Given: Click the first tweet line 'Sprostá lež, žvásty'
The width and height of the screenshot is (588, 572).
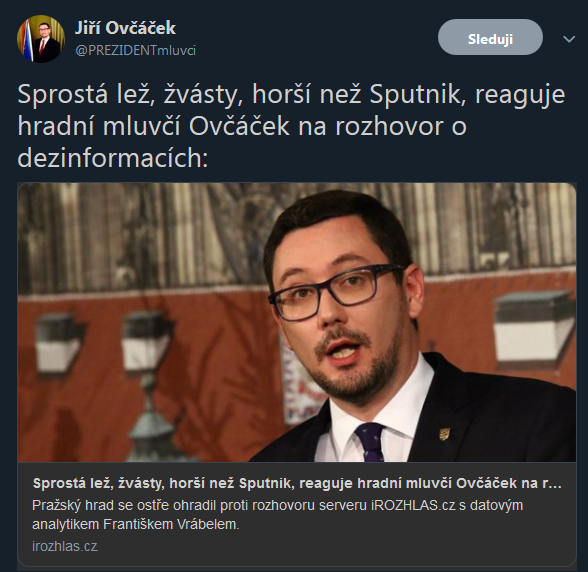Looking at the screenshot, I should [291, 95].
